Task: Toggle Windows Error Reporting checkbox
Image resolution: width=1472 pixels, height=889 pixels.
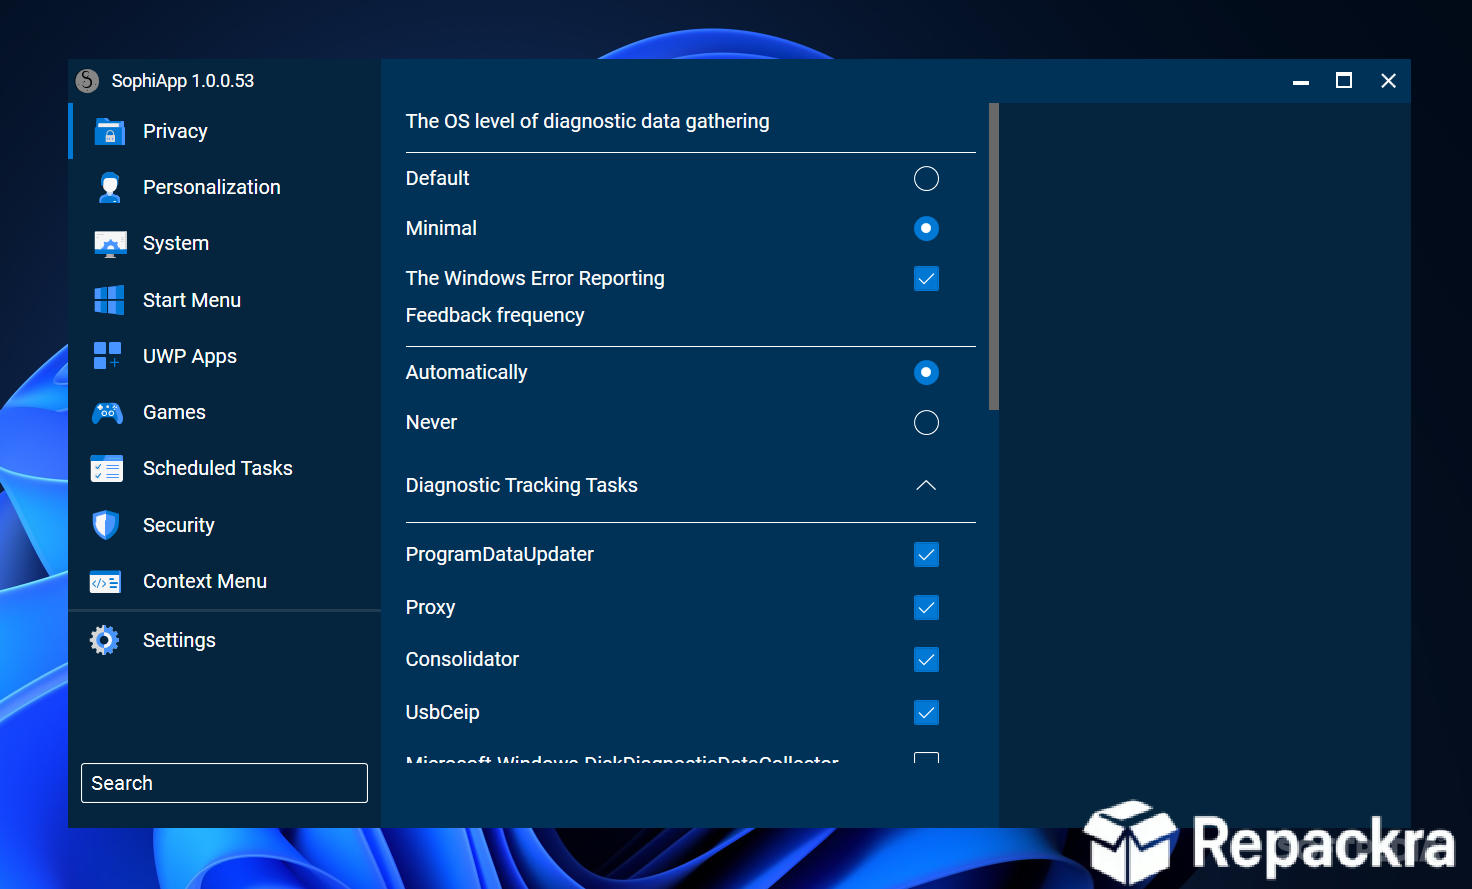Action: pyautogui.click(x=927, y=279)
